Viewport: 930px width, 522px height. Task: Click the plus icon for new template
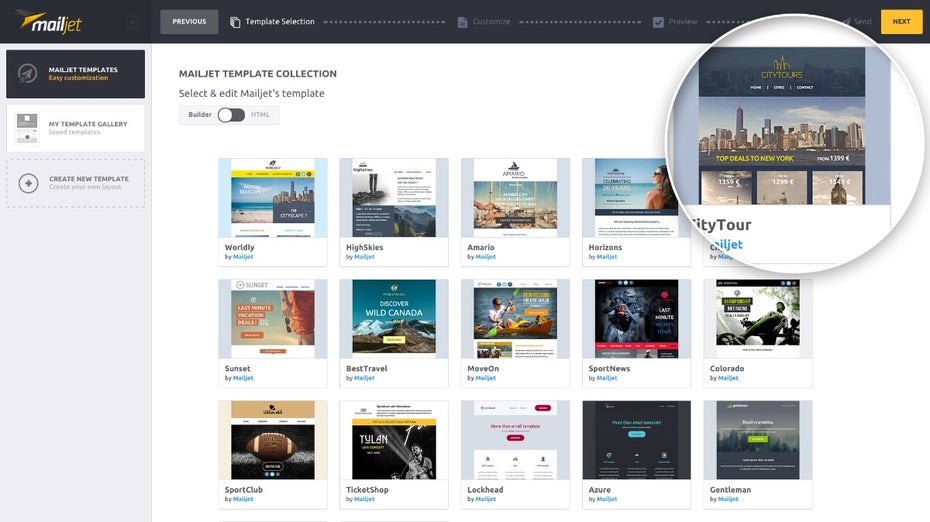tap(28, 183)
